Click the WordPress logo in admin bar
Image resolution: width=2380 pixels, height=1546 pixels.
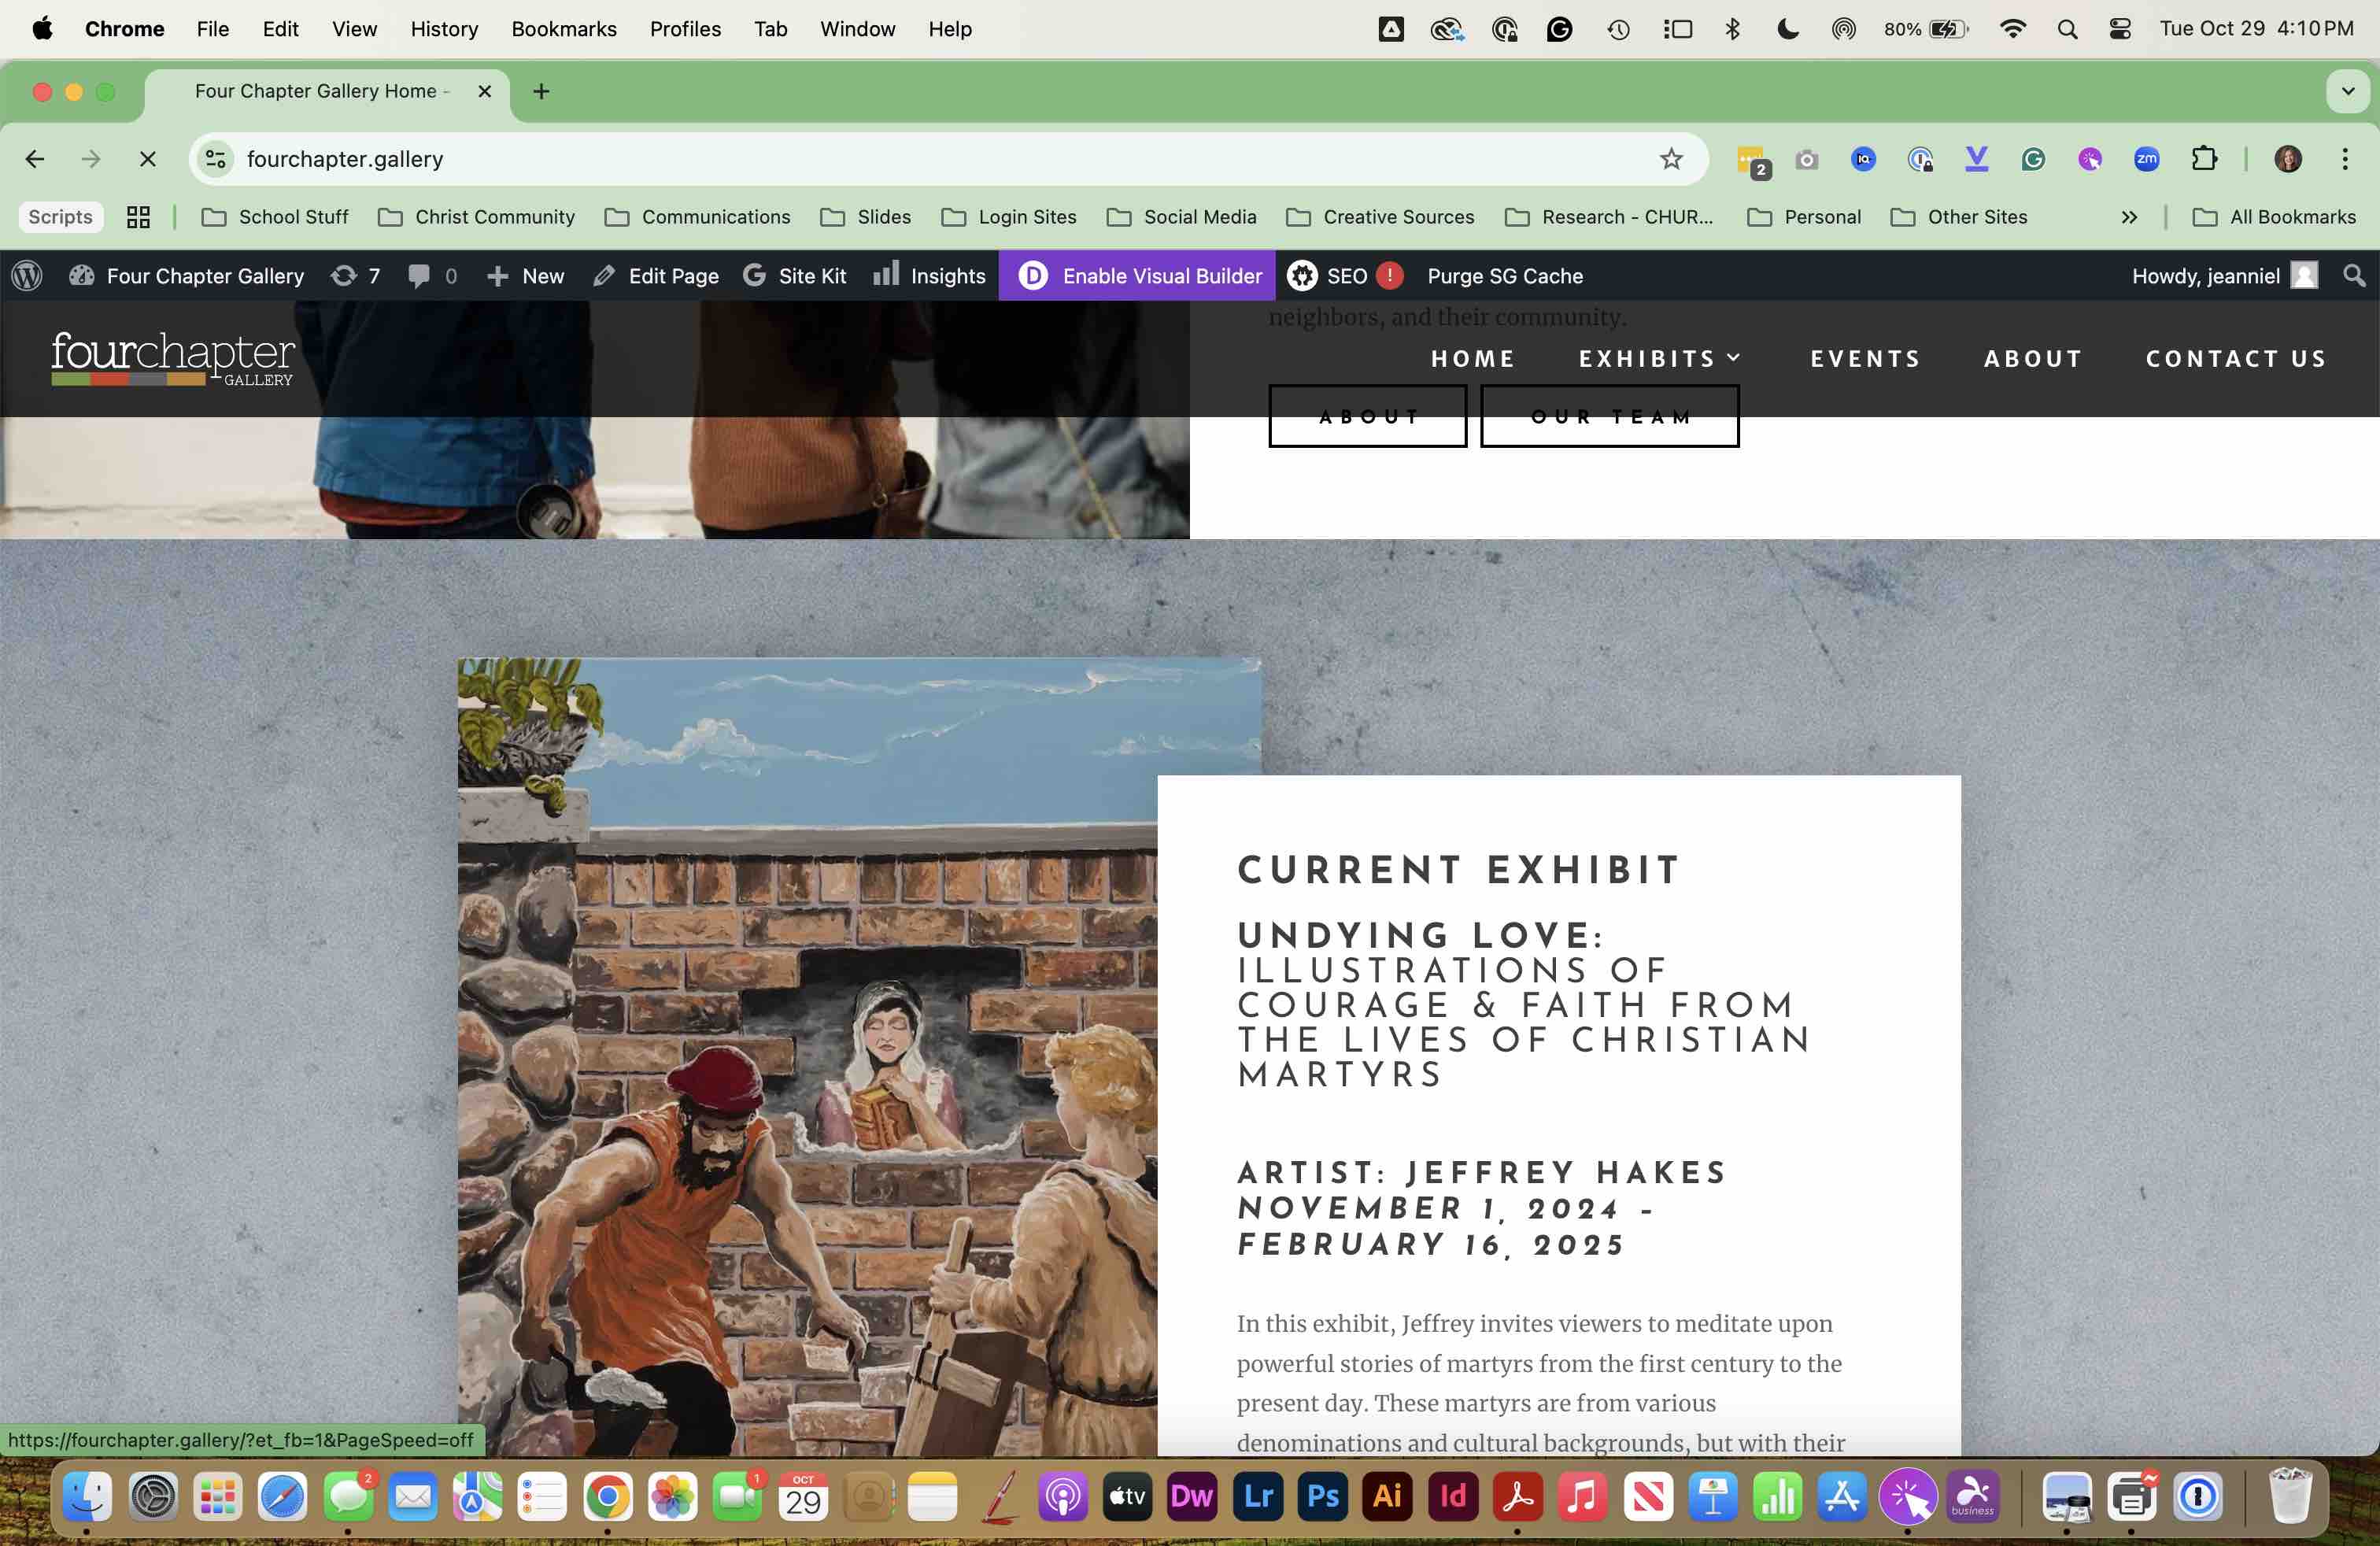point(27,275)
